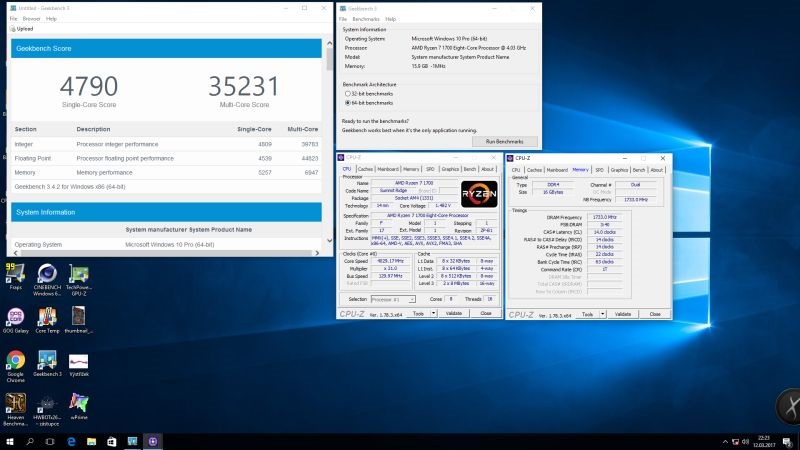800x450 pixels.
Task: Launch TechPowerUp GPU-Z from the desktop
Action: tap(79, 280)
